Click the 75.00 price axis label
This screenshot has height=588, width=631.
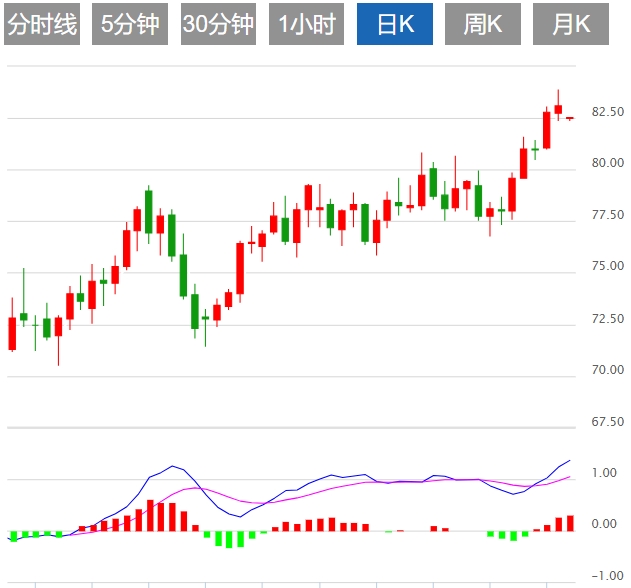(608, 267)
